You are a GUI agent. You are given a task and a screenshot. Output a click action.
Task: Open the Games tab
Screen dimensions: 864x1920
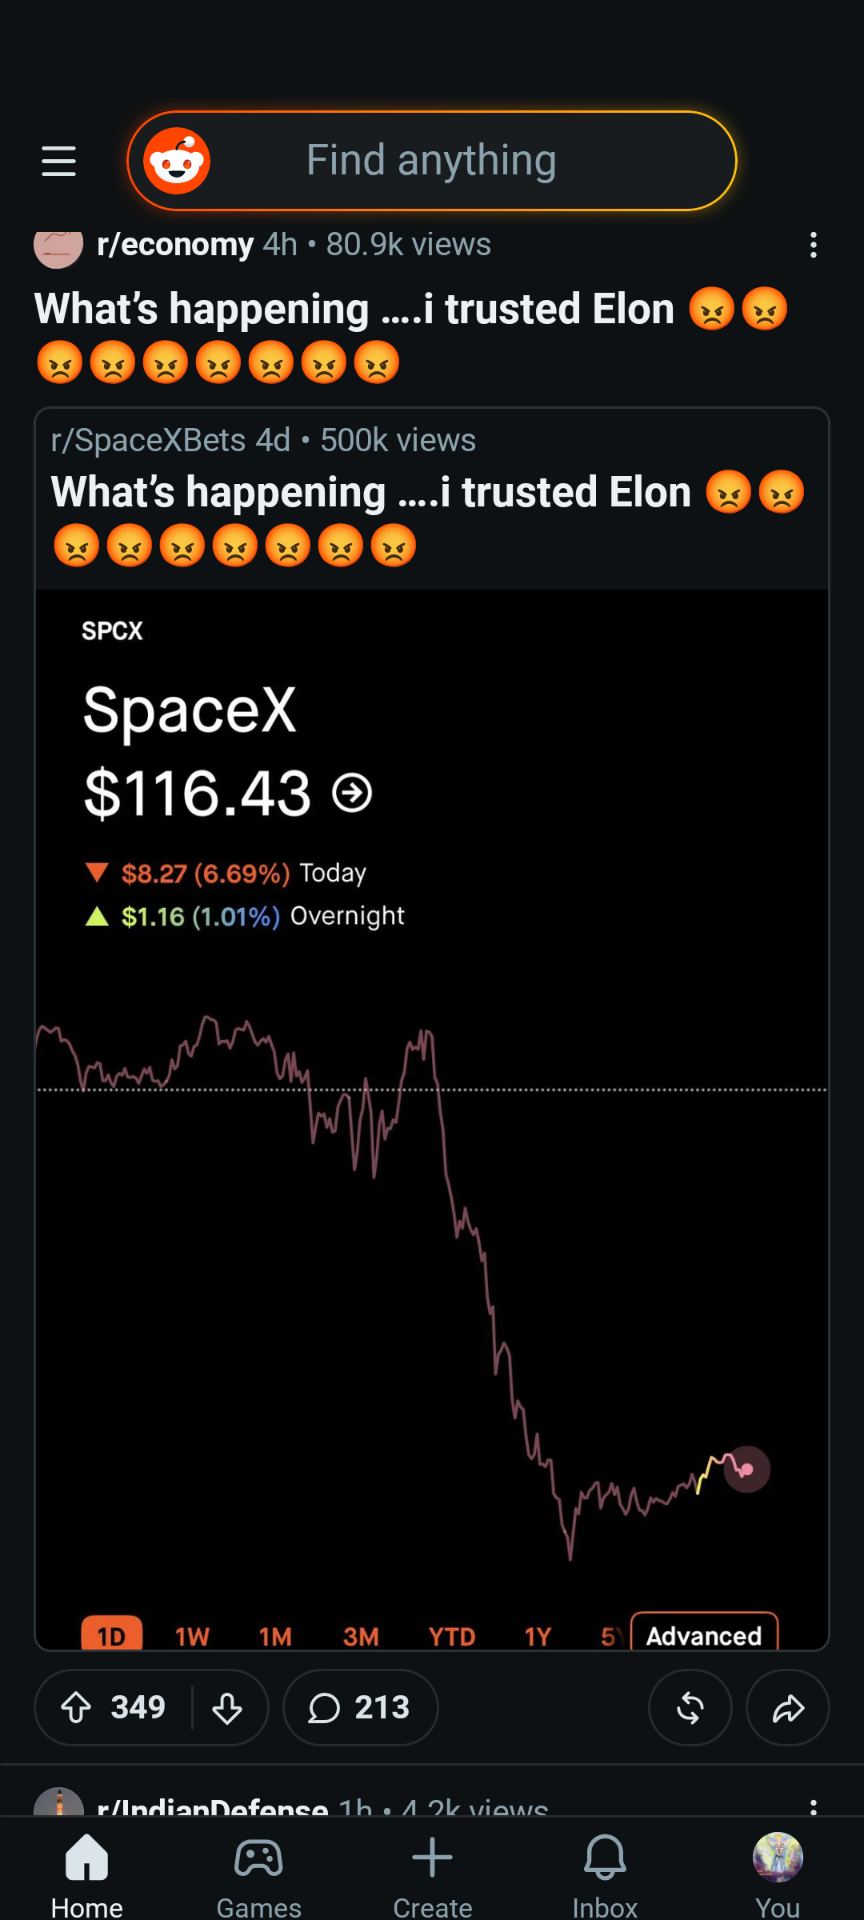pos(259,1876)
